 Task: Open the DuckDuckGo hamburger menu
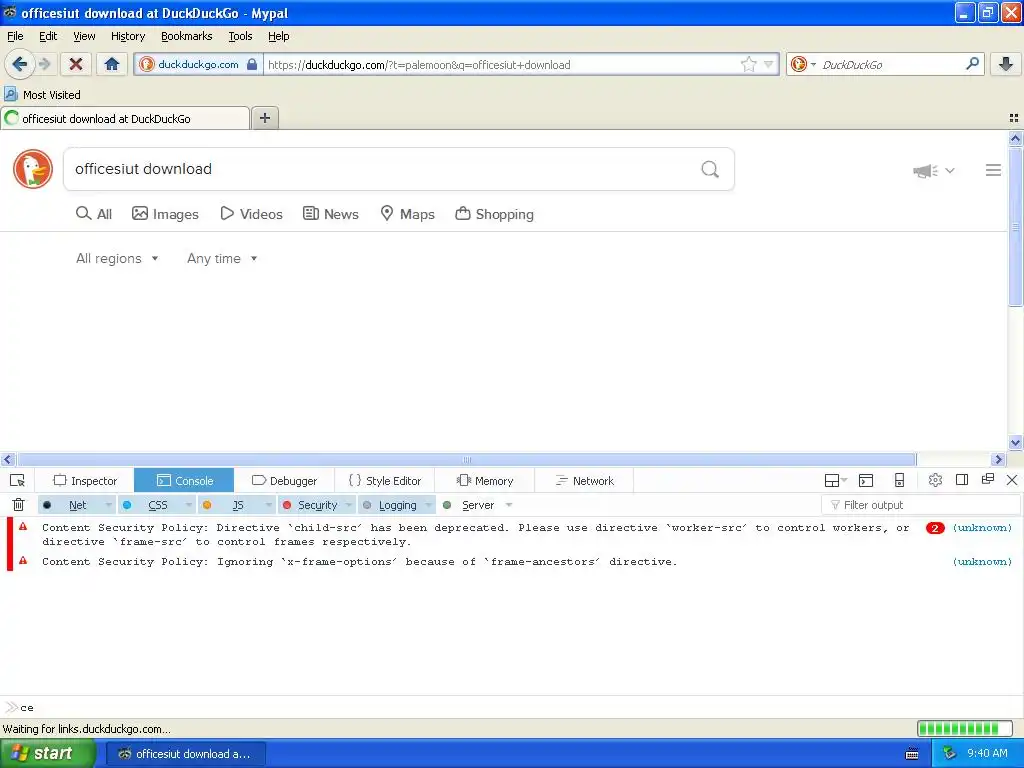click(x=993, y=170)
